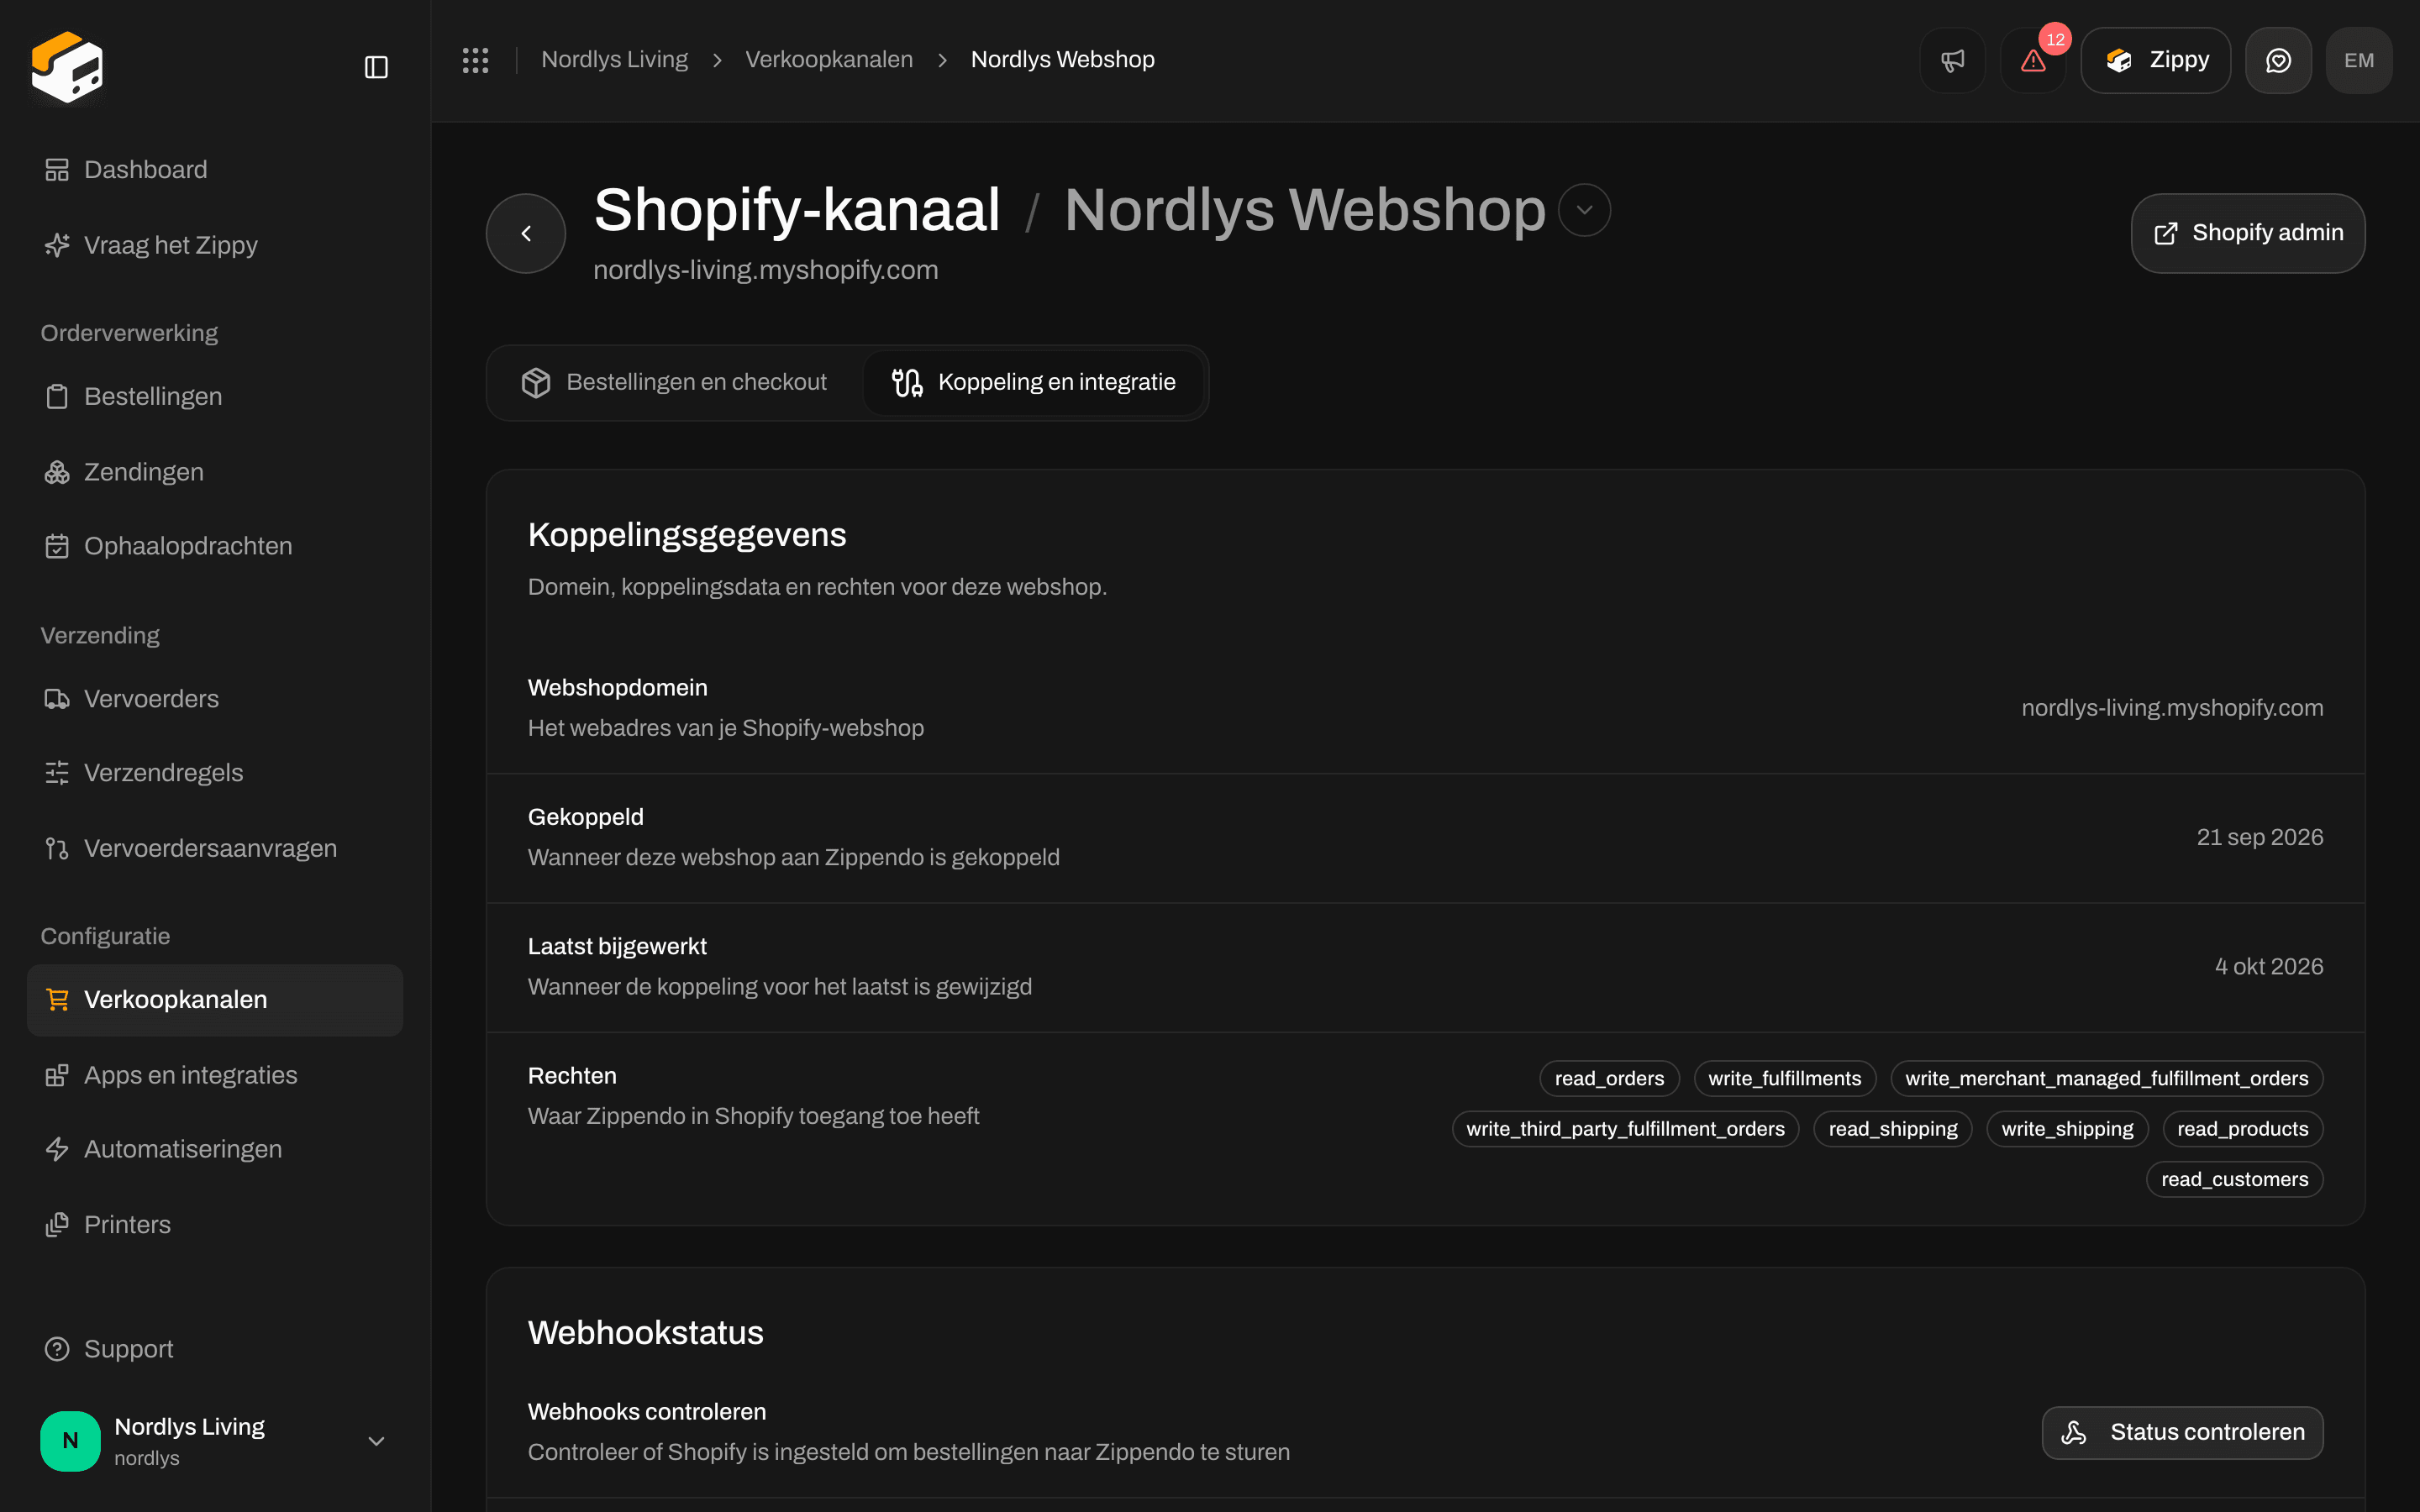Open the announcements megaphone icon
Screen dimensions: 2420x1512
[x=1952, y=60]
